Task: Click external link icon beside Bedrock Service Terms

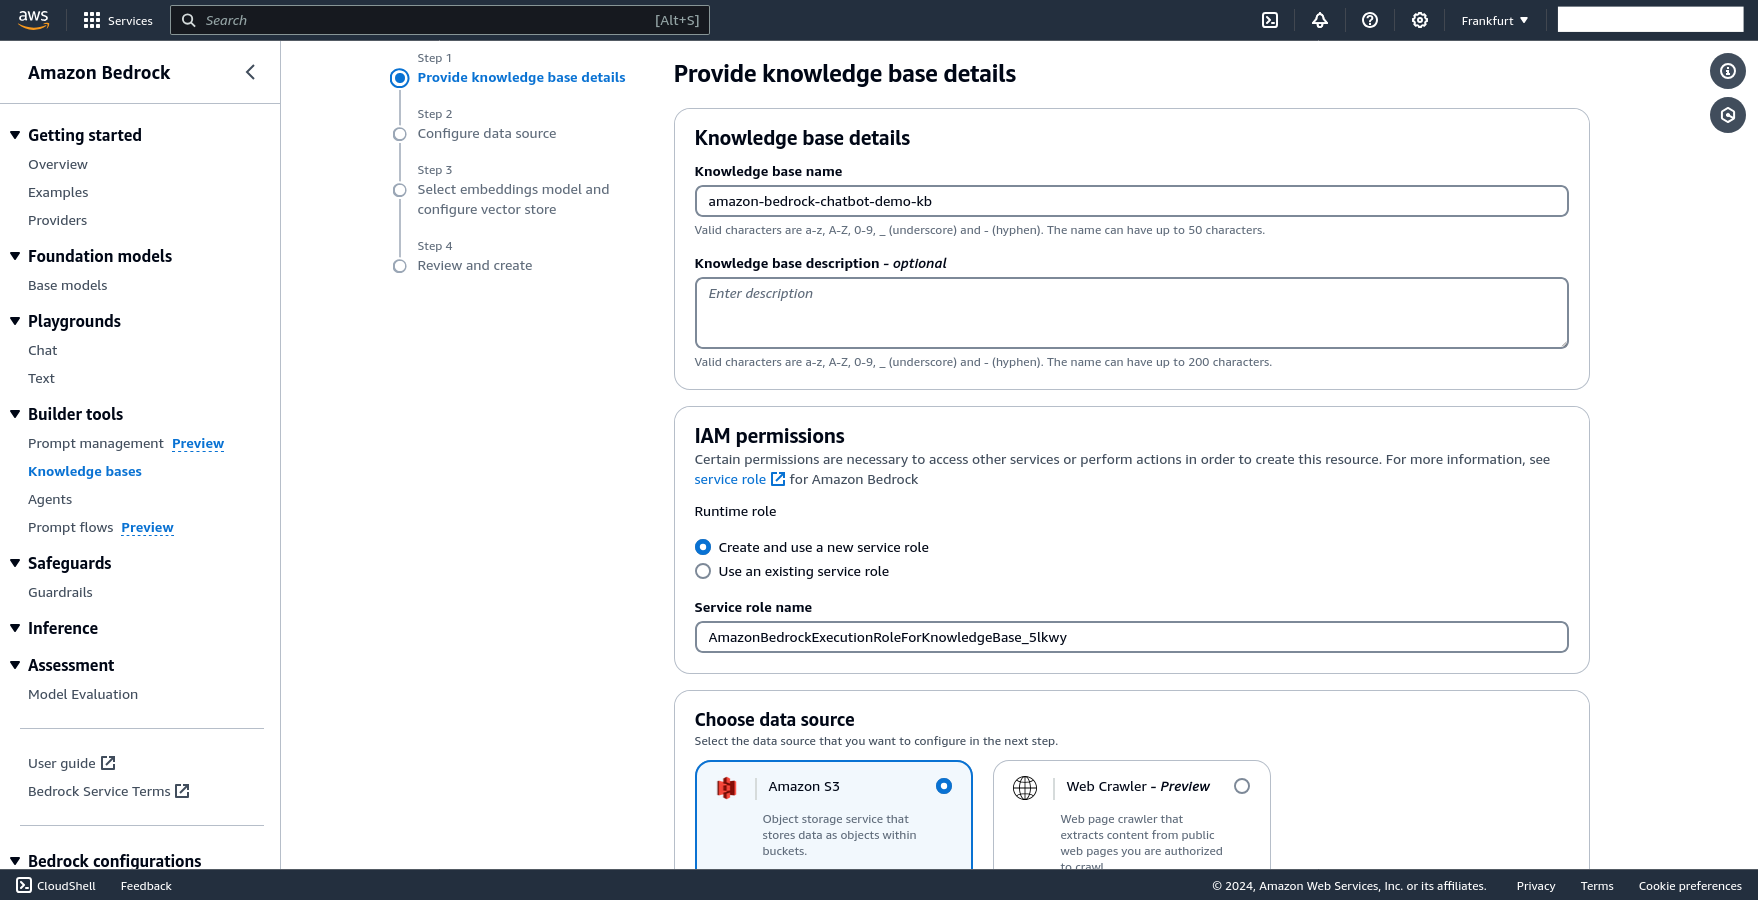Action: (182, 791)
